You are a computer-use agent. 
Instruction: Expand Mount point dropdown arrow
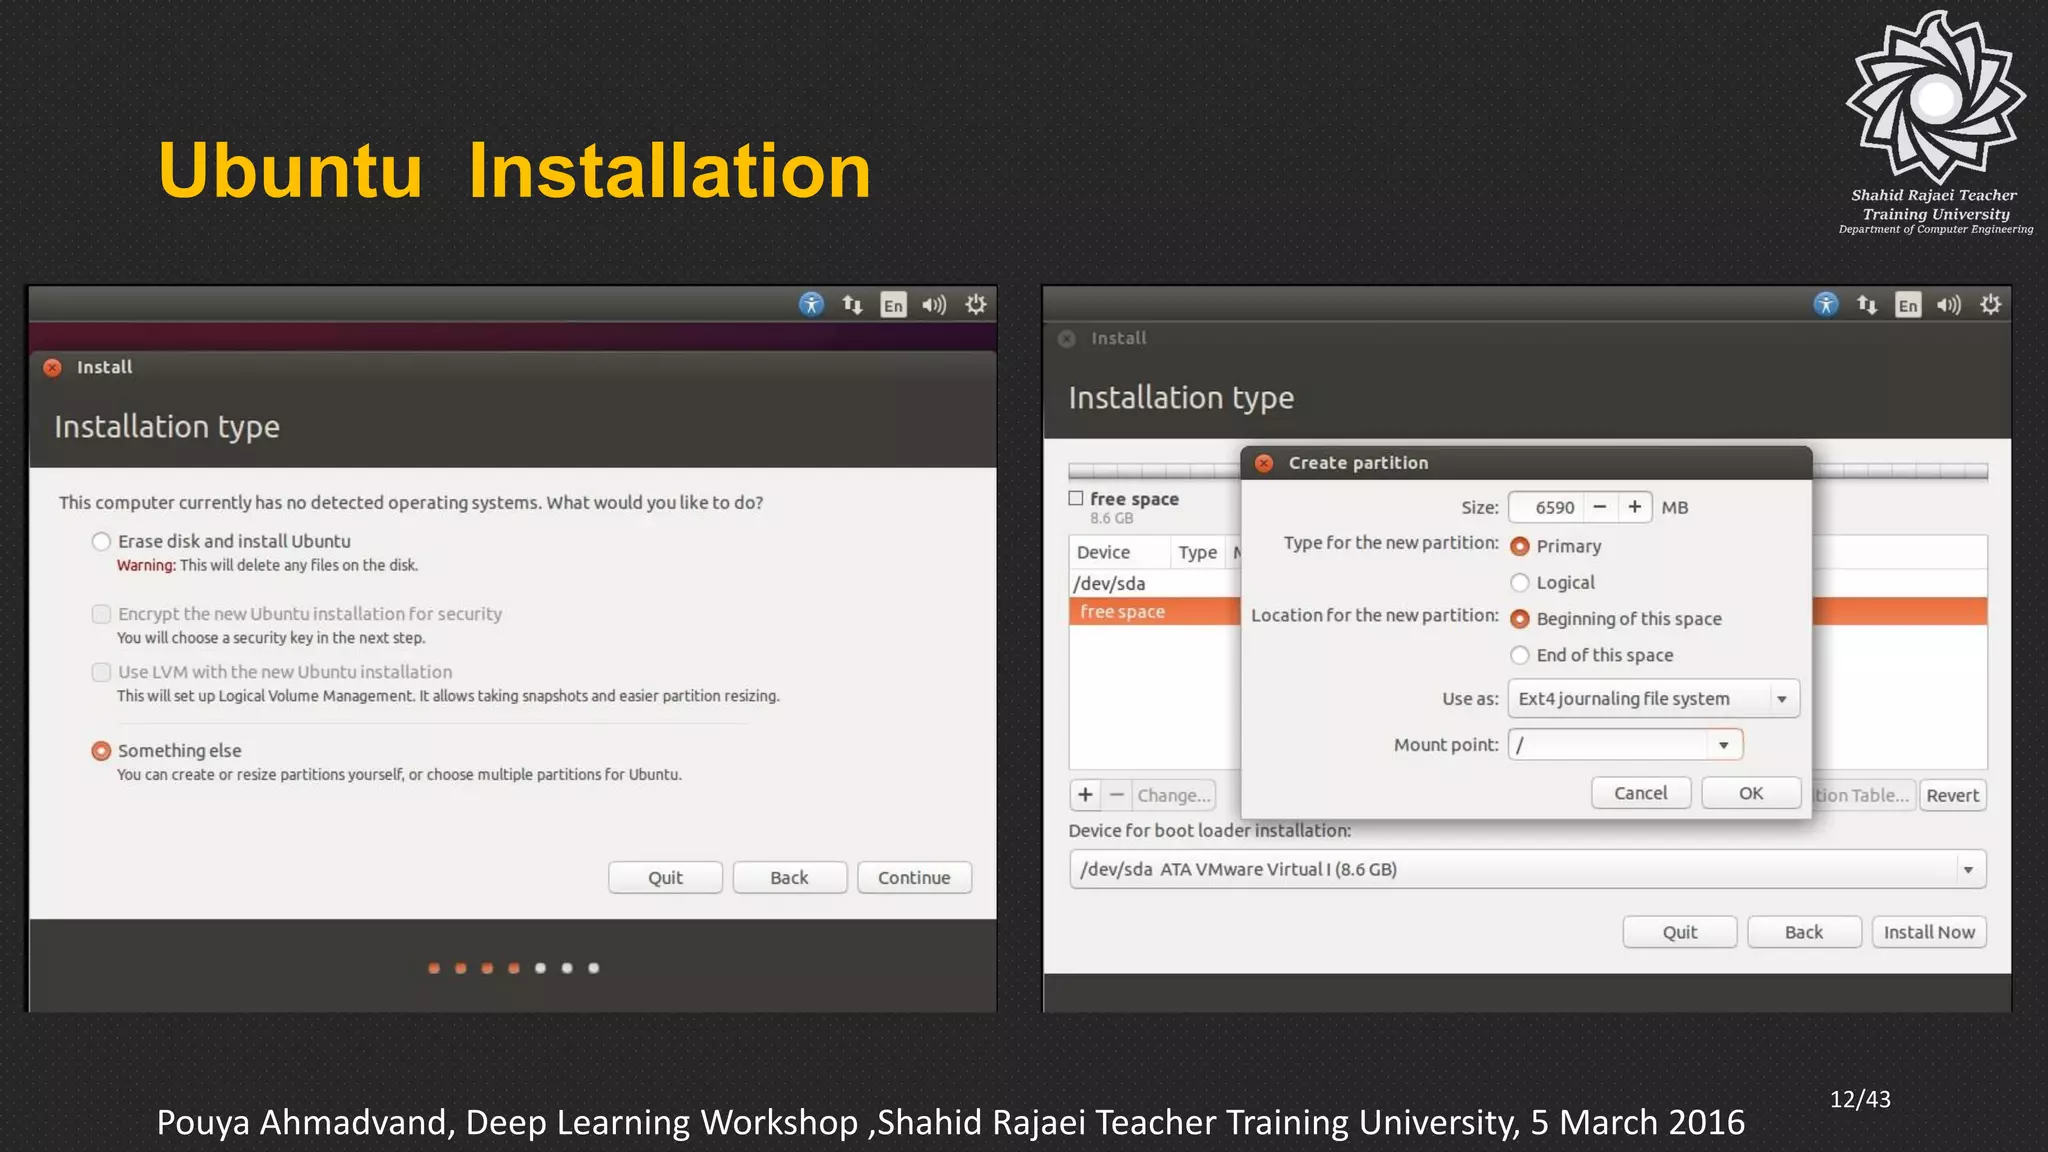[x=1724, y=745]
